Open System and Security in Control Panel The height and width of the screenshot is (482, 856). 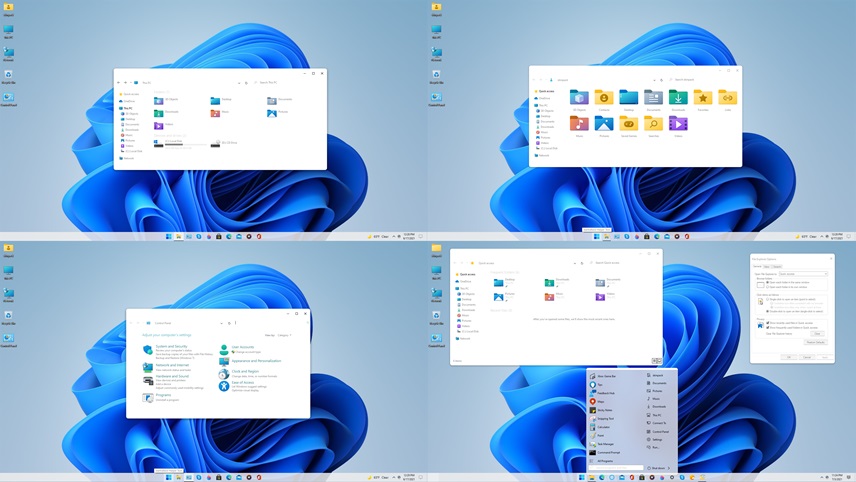(171, 347)
